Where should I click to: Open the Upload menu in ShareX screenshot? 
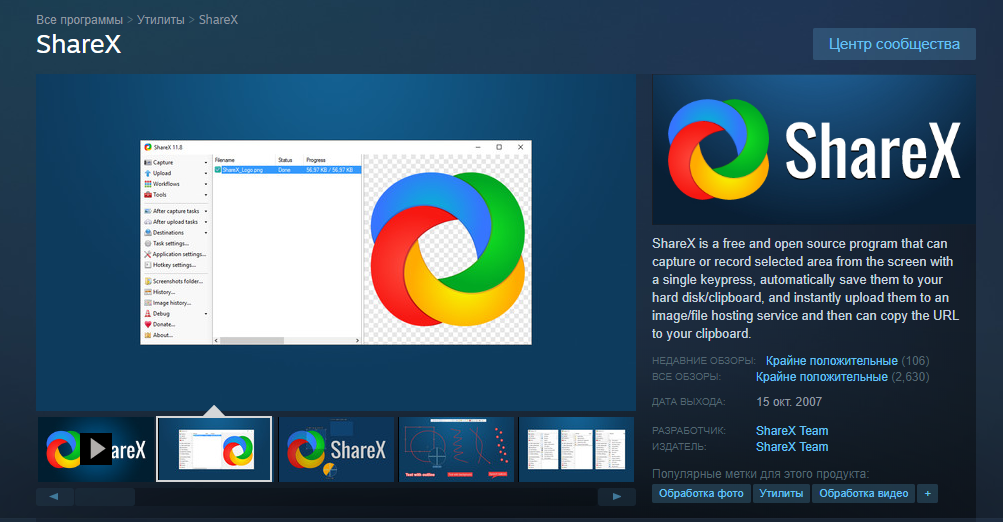[176, 173]
